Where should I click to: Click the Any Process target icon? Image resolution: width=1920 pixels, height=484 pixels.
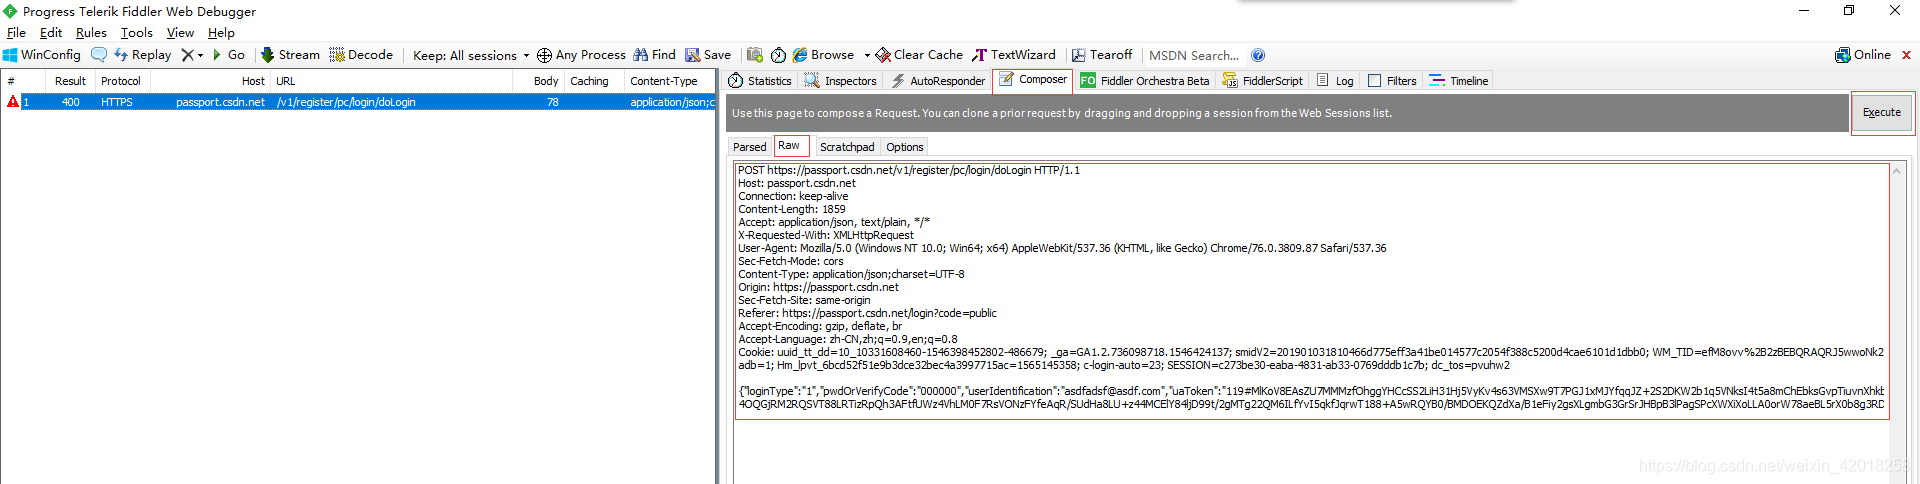pos(581,55)
